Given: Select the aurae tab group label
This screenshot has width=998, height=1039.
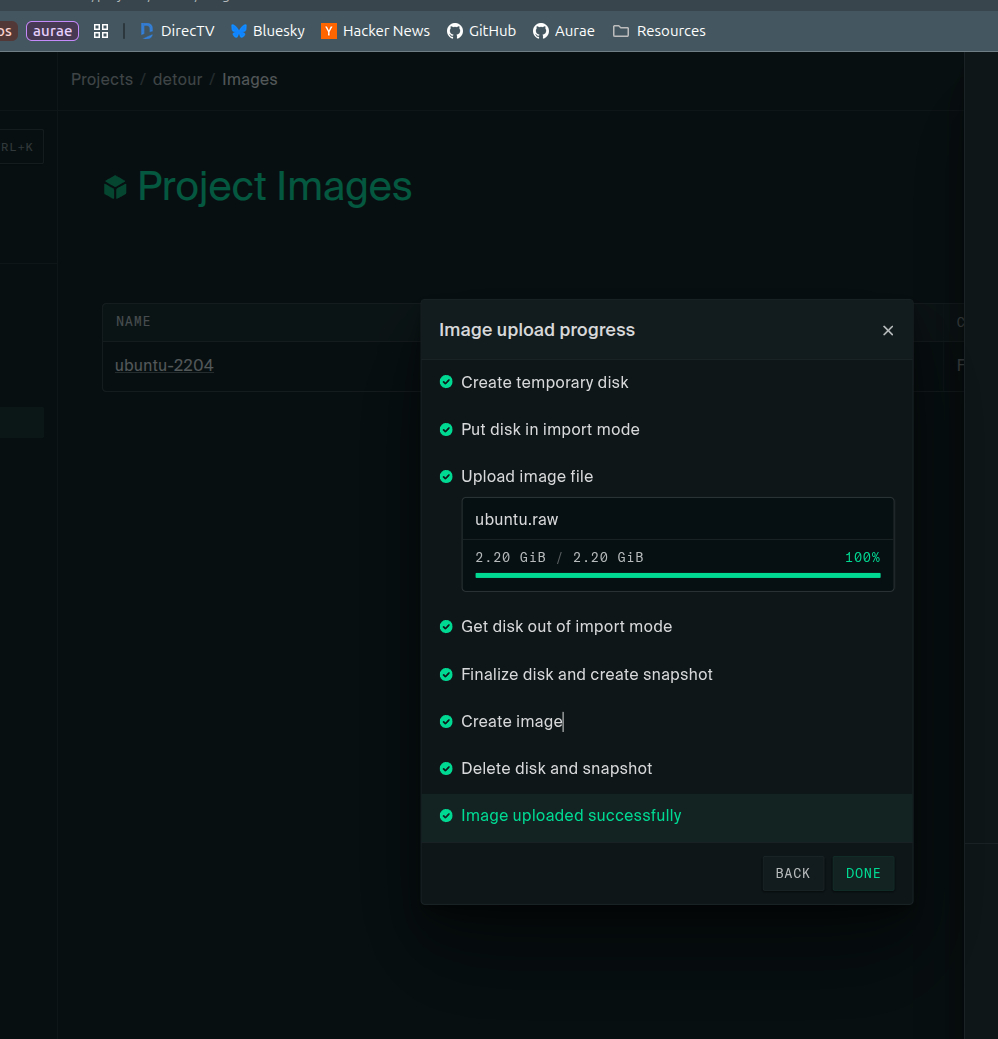Looking at the screenshot, I should tap(52, 31).
